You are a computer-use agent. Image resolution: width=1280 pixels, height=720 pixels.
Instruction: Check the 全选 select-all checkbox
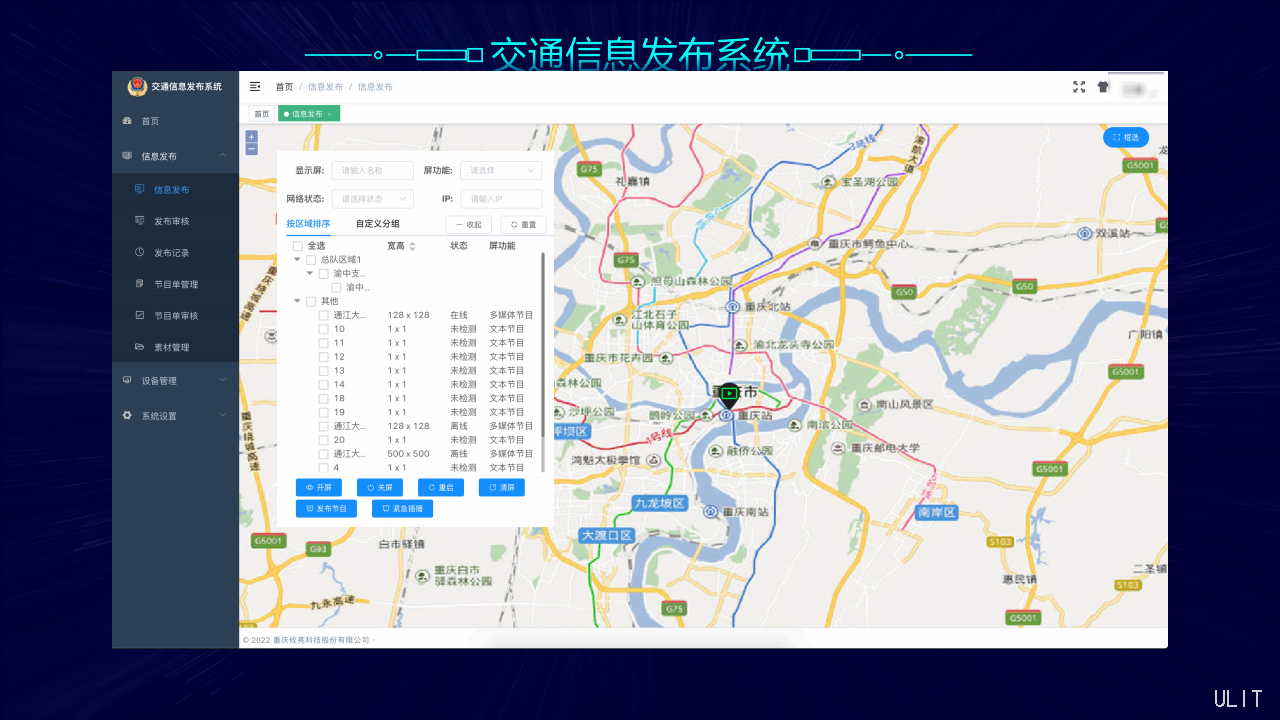pyautogui.click(x=298, y=246)
